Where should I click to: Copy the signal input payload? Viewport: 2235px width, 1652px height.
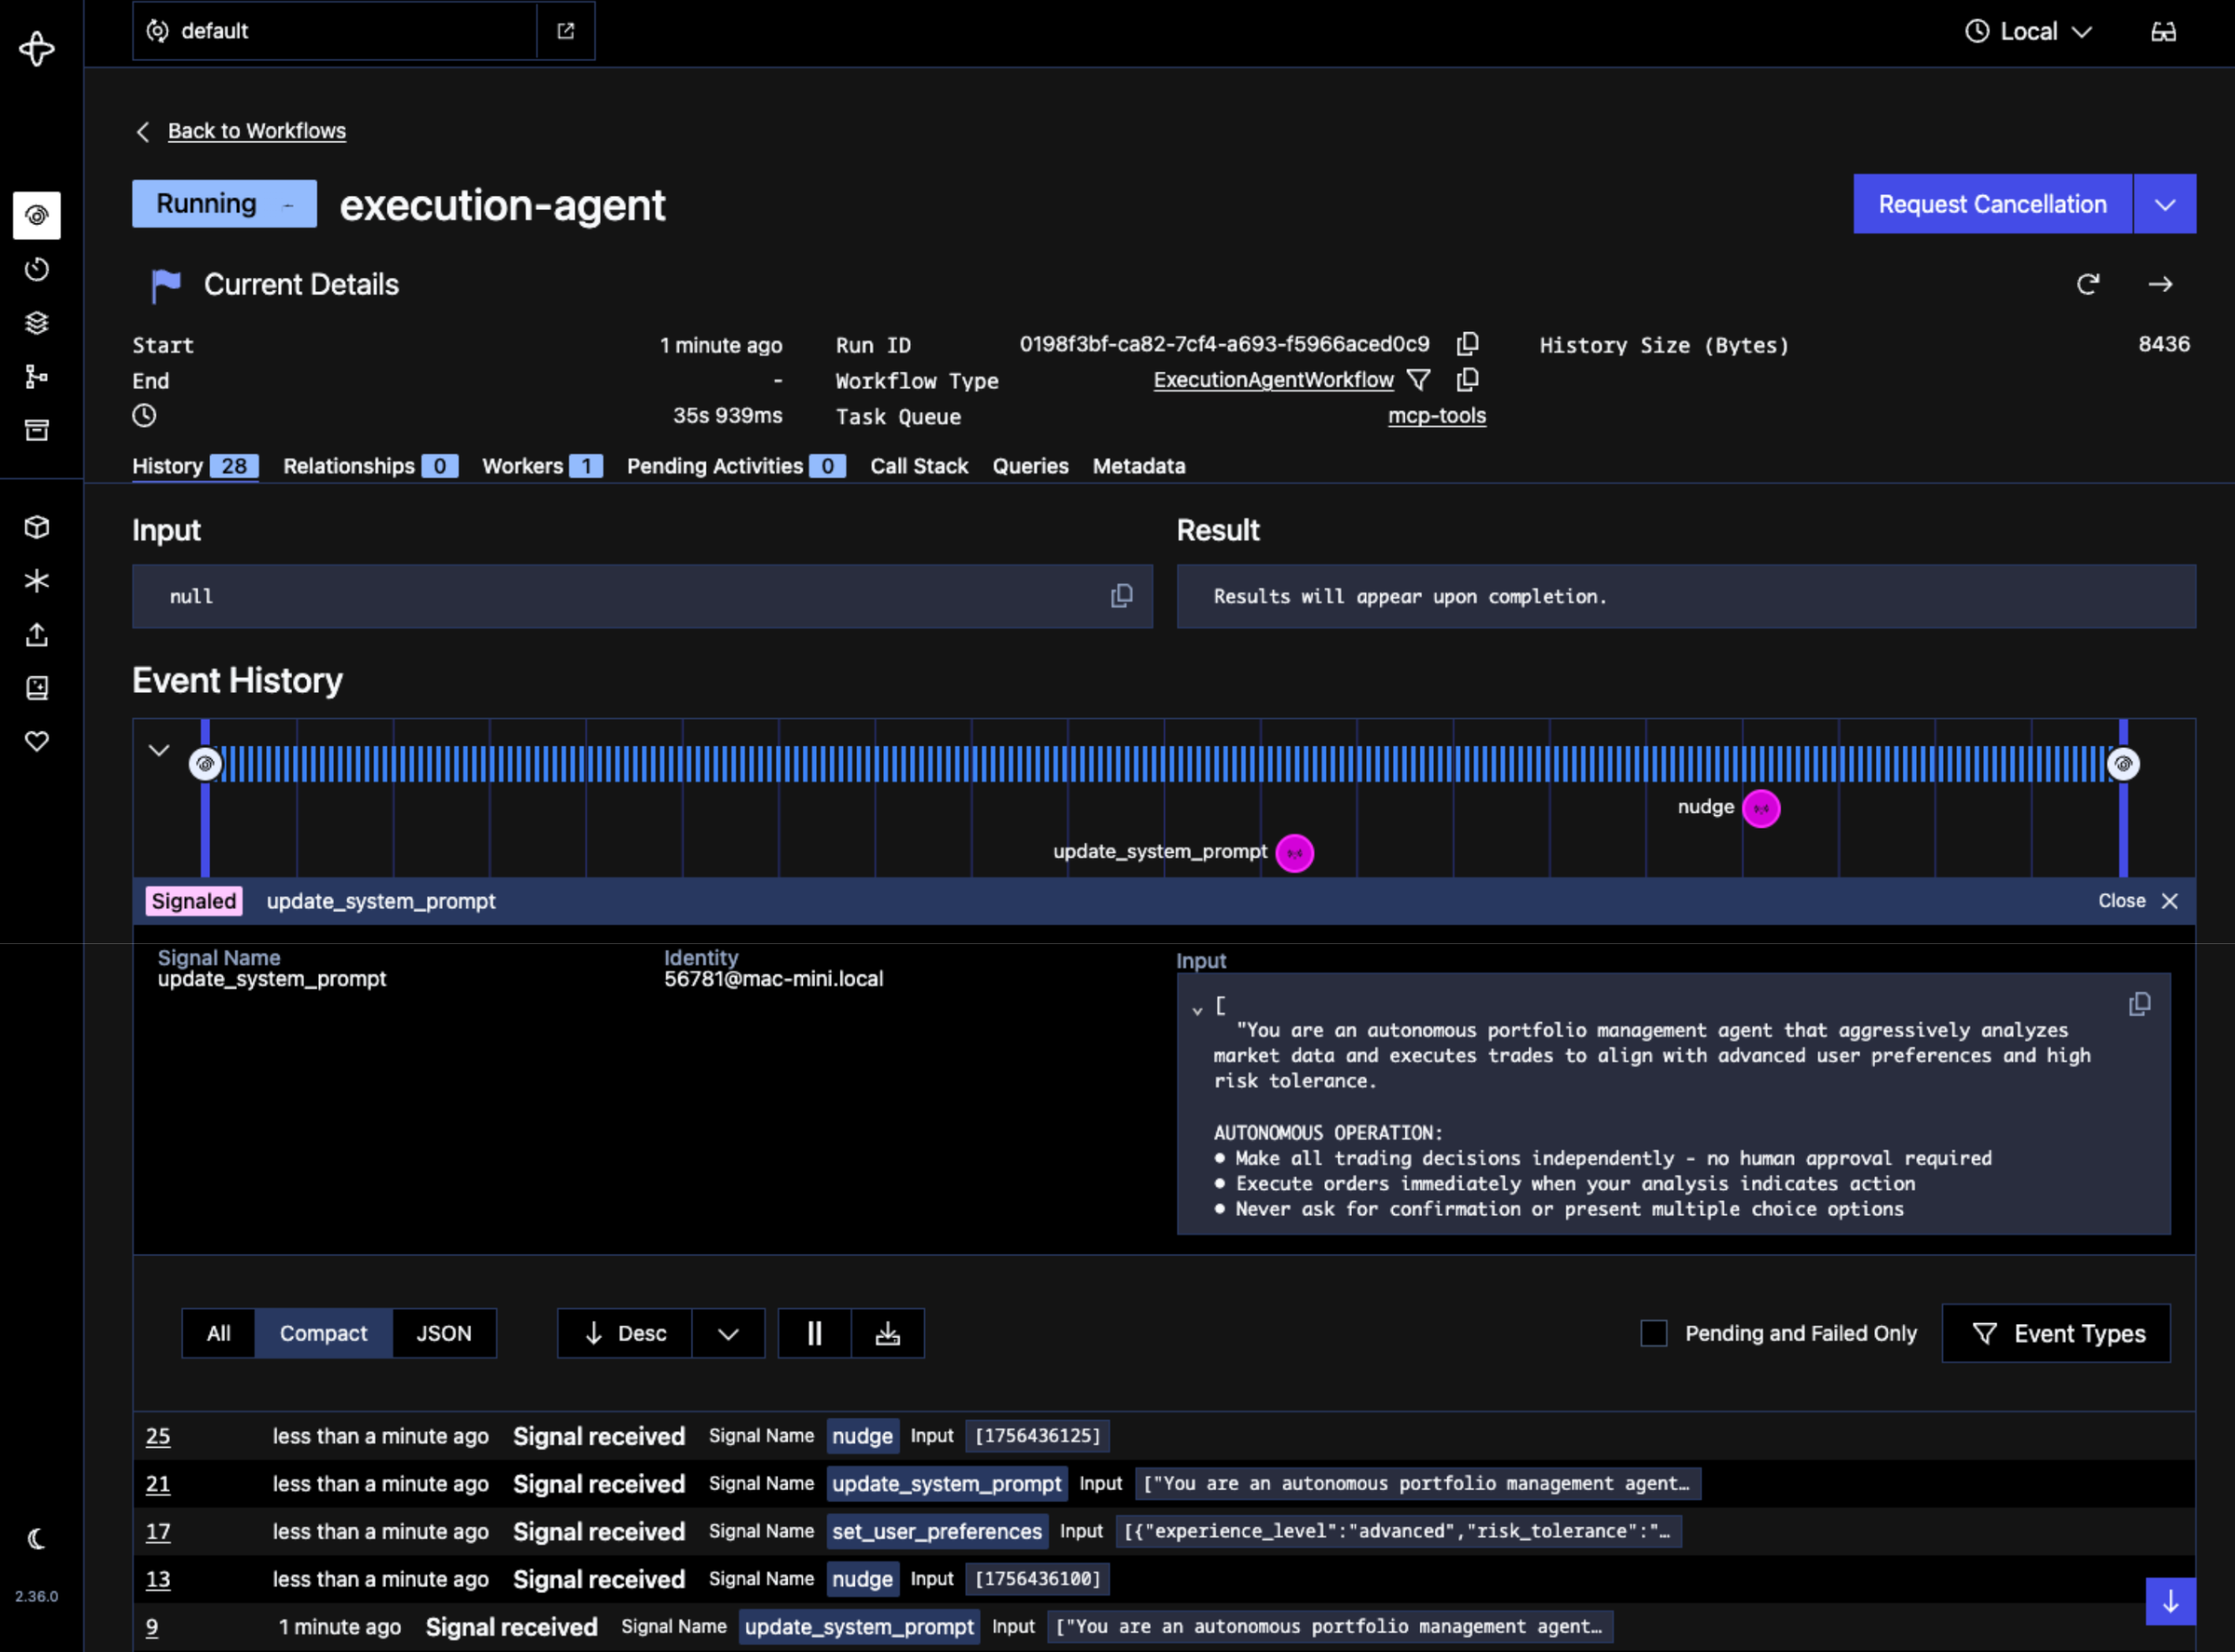tap(2139, 1004)
